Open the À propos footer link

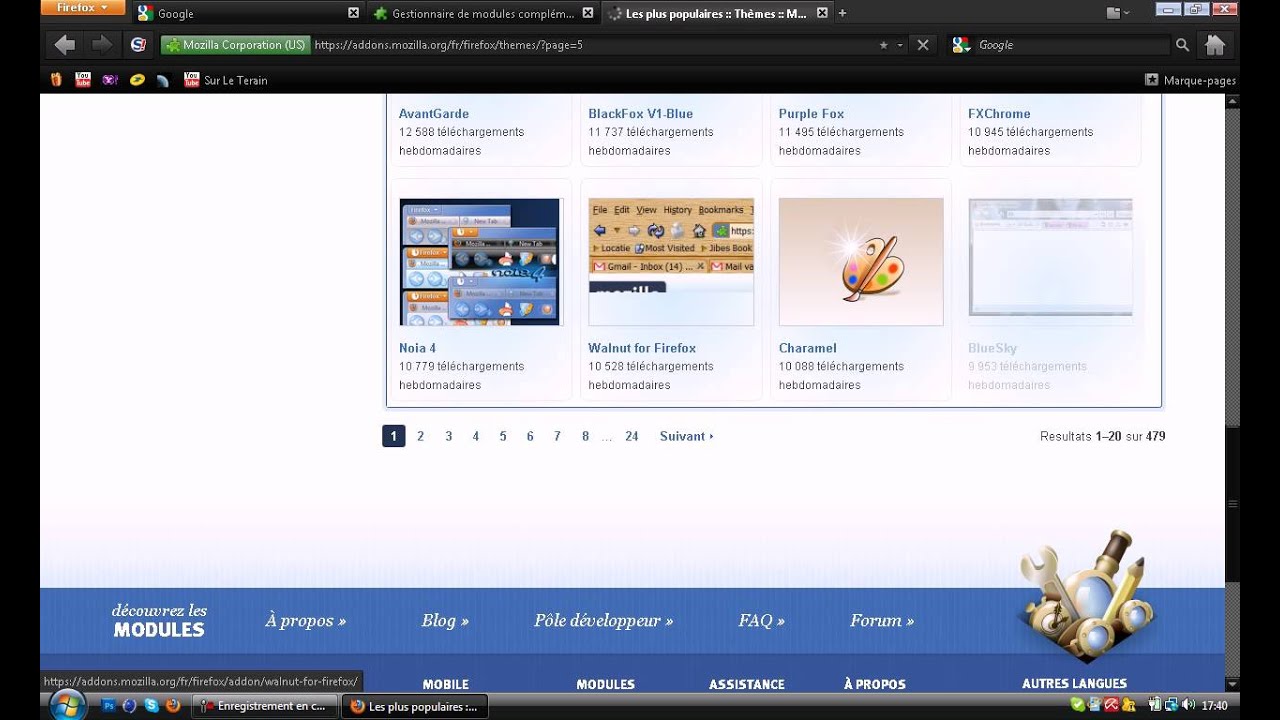click(x=305, y=621)
